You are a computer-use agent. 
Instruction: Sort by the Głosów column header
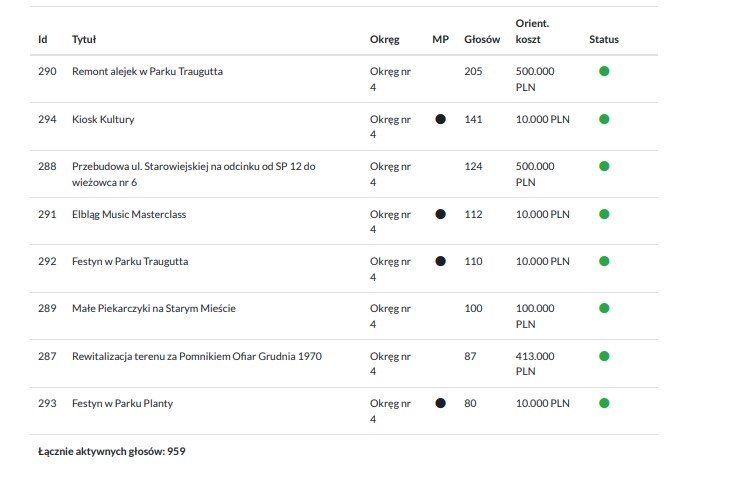coord(482,40)
